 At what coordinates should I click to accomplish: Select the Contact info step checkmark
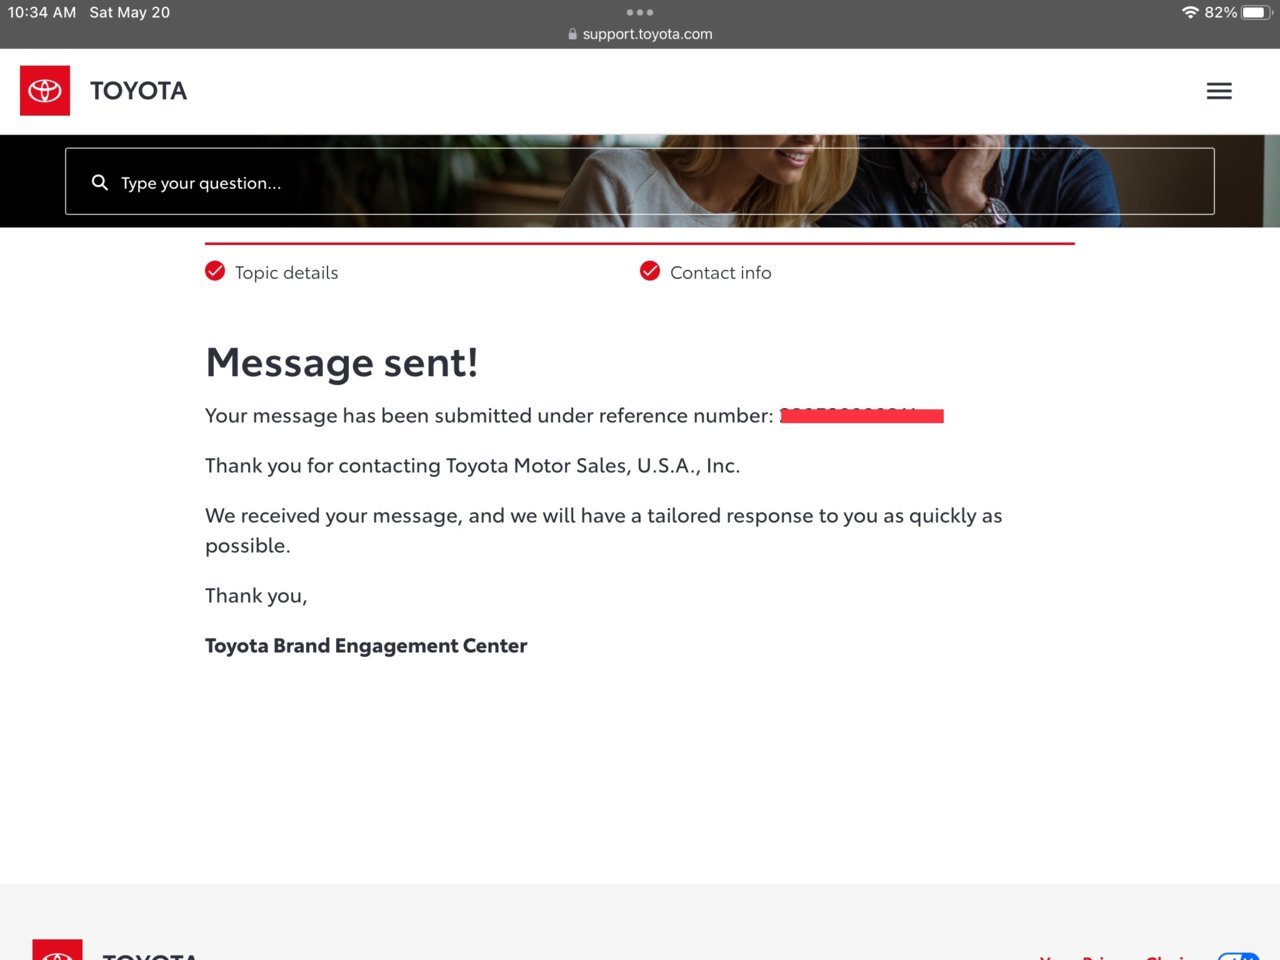point(650,271)
